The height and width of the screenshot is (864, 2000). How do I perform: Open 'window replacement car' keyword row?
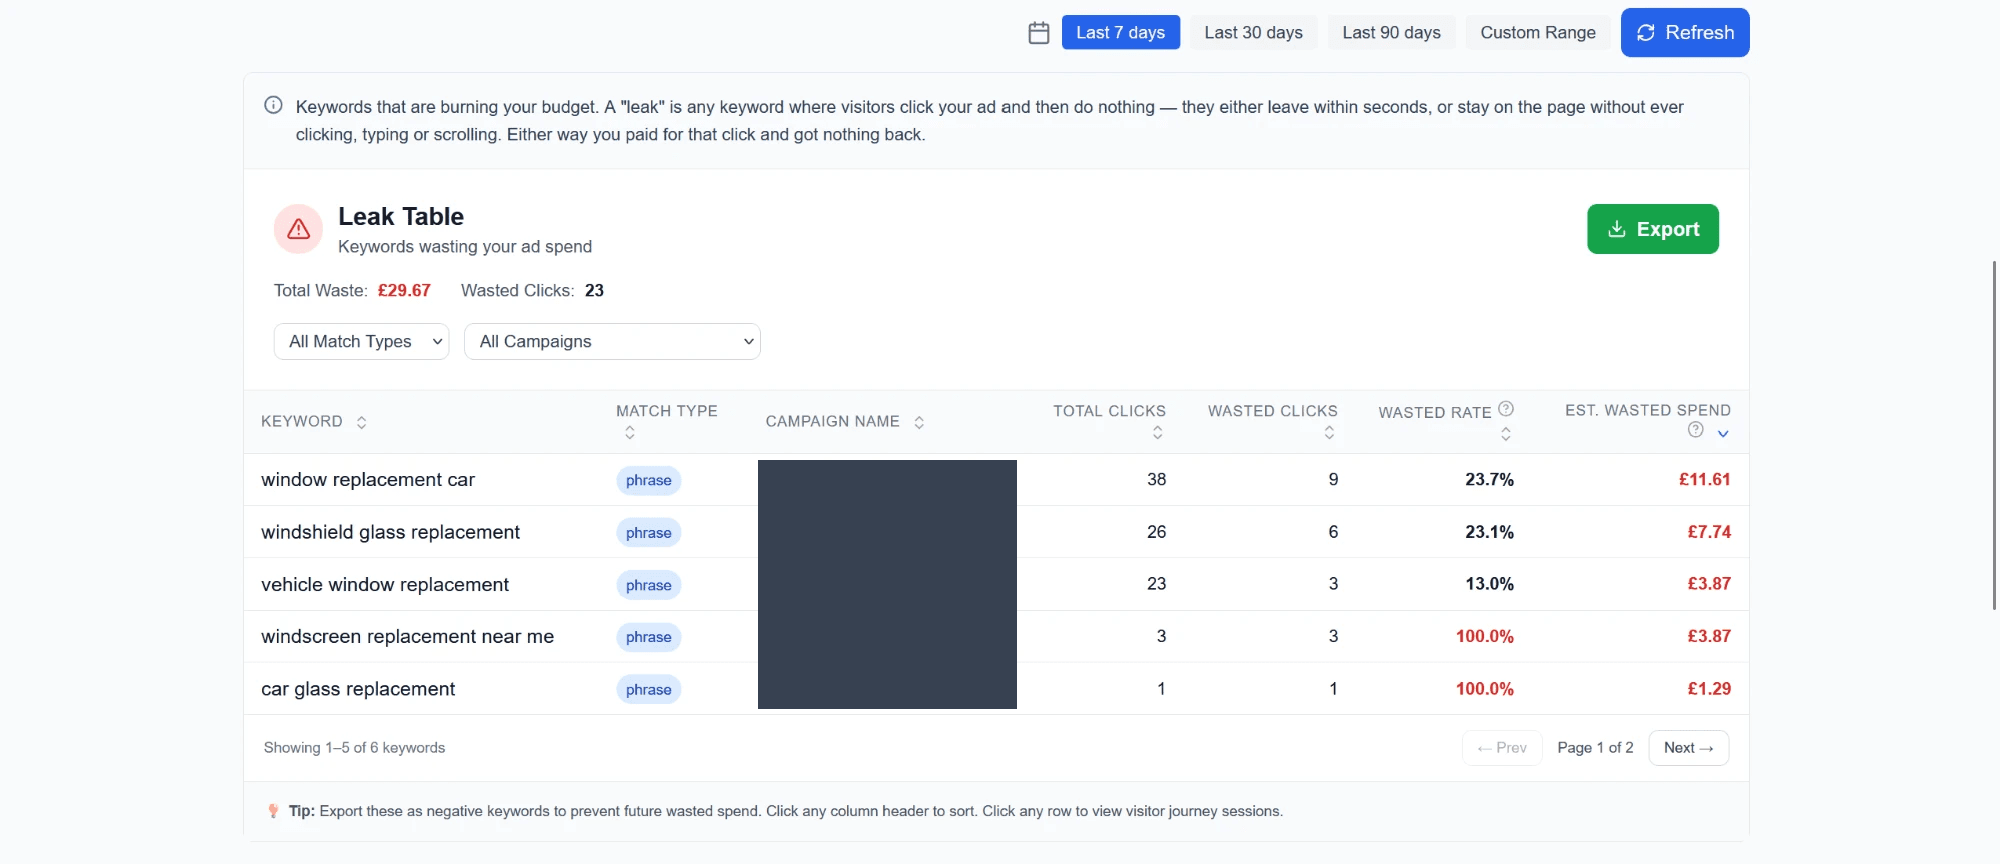click(996, 480)
